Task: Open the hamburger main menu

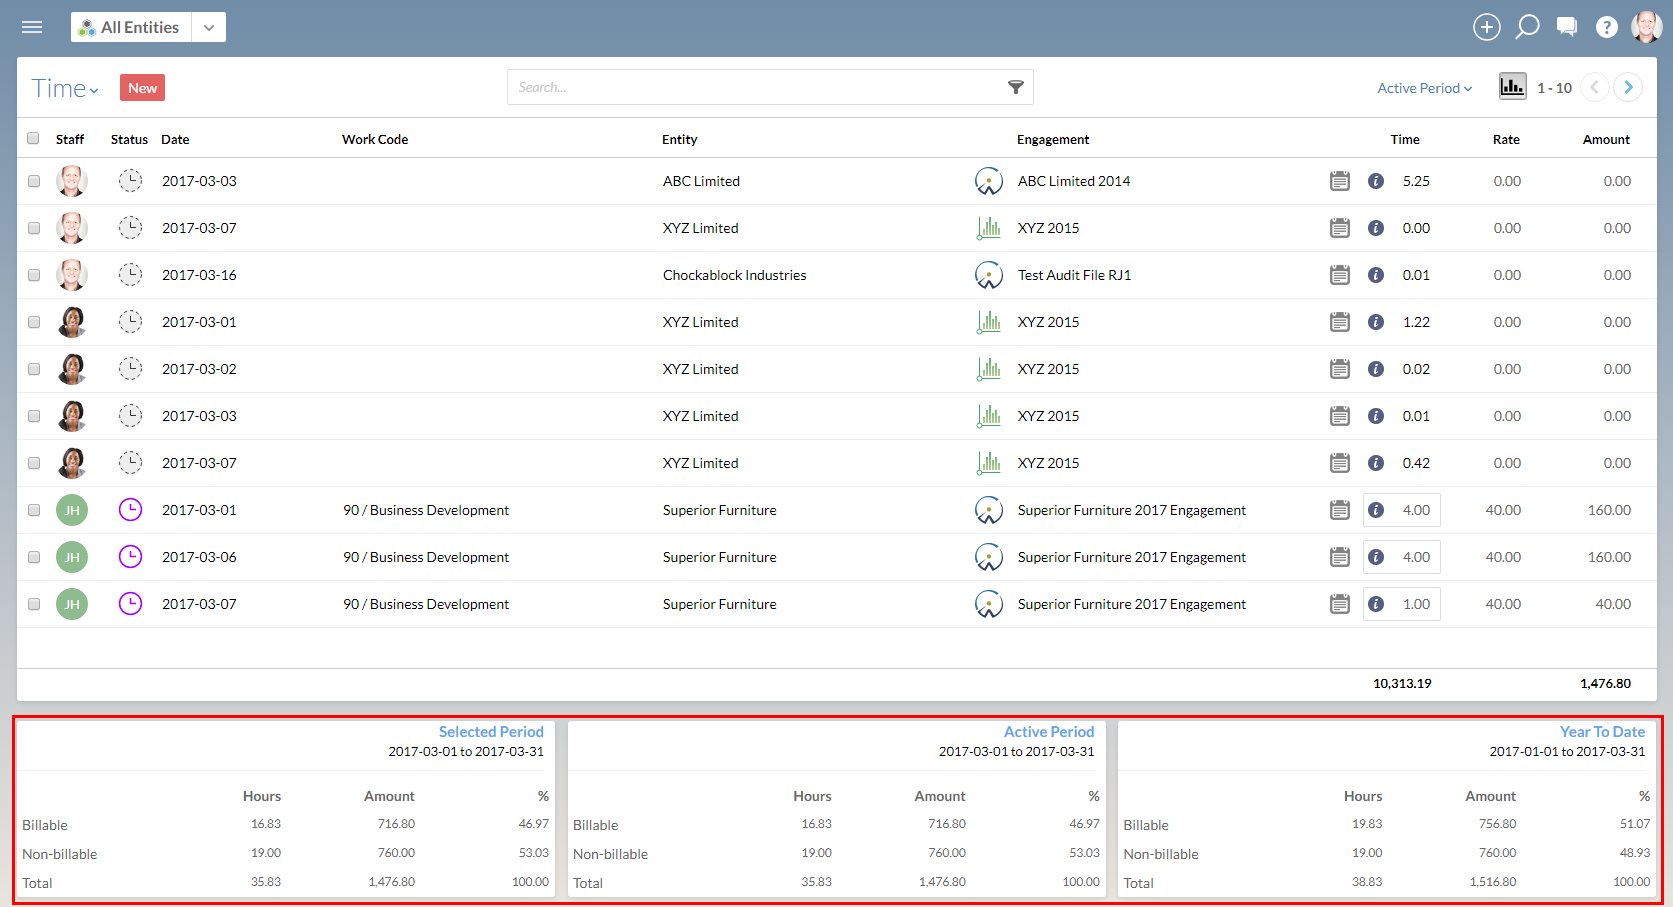Action: click(32, 27)
